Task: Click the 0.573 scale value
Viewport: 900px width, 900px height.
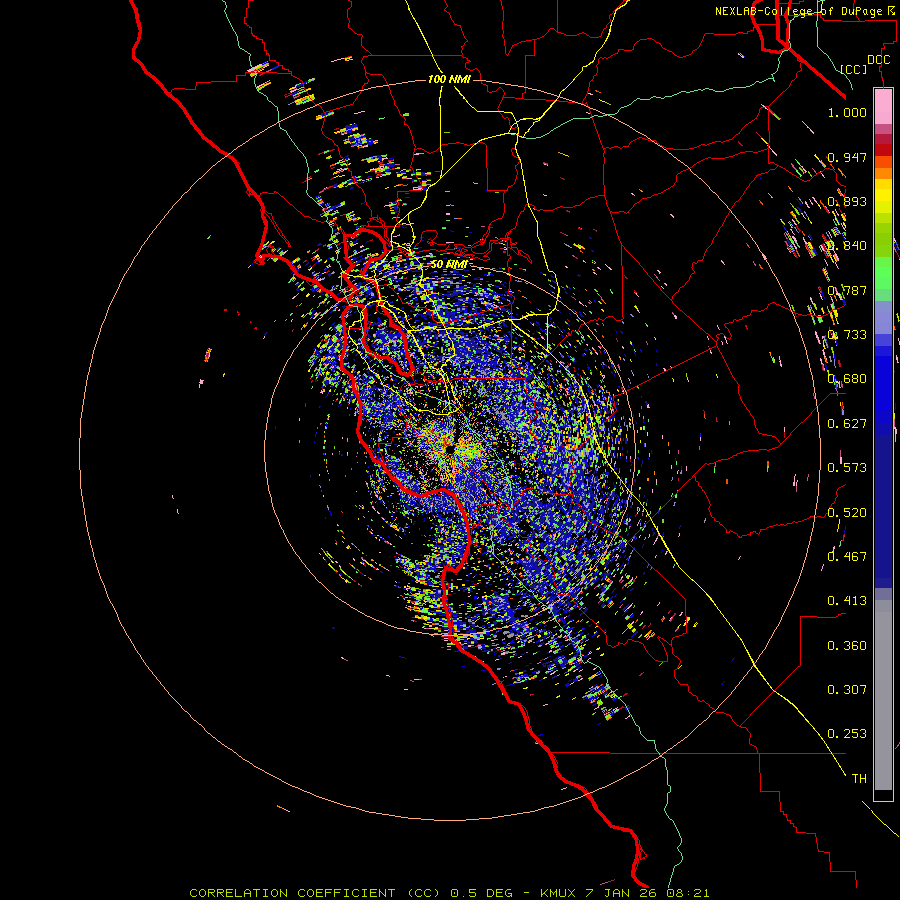Action: tap(847, 468)
